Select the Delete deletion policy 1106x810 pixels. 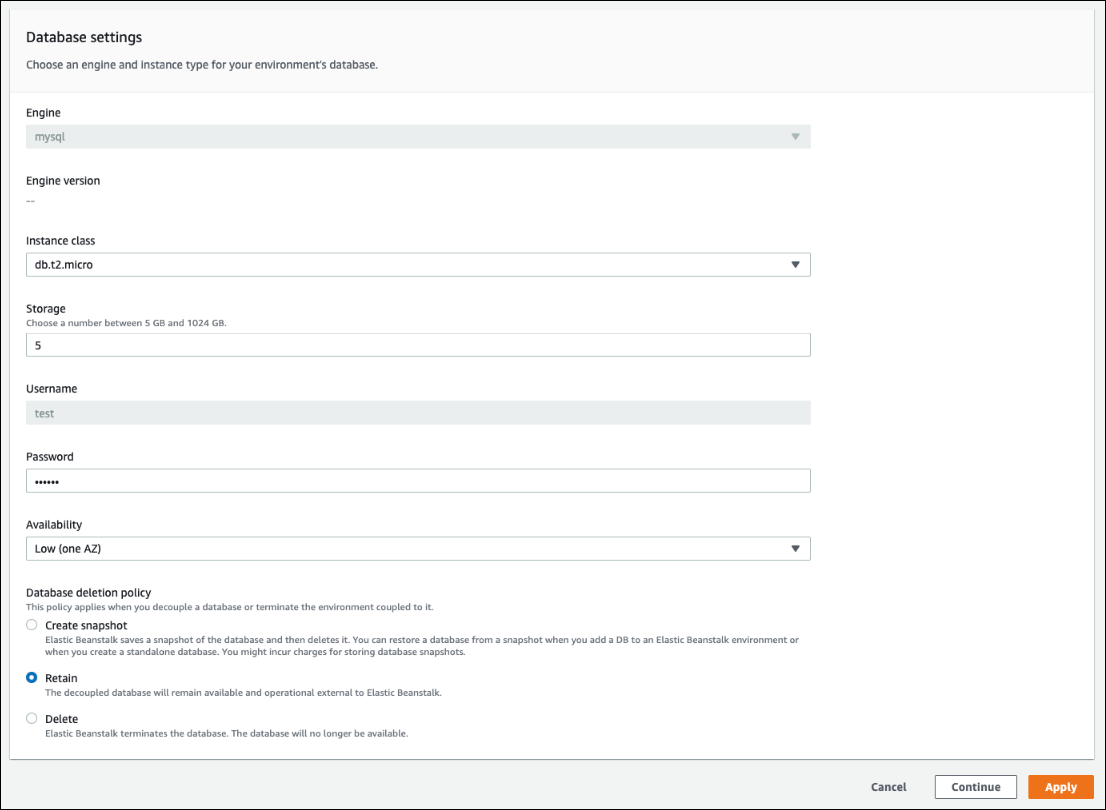[31, 718]
